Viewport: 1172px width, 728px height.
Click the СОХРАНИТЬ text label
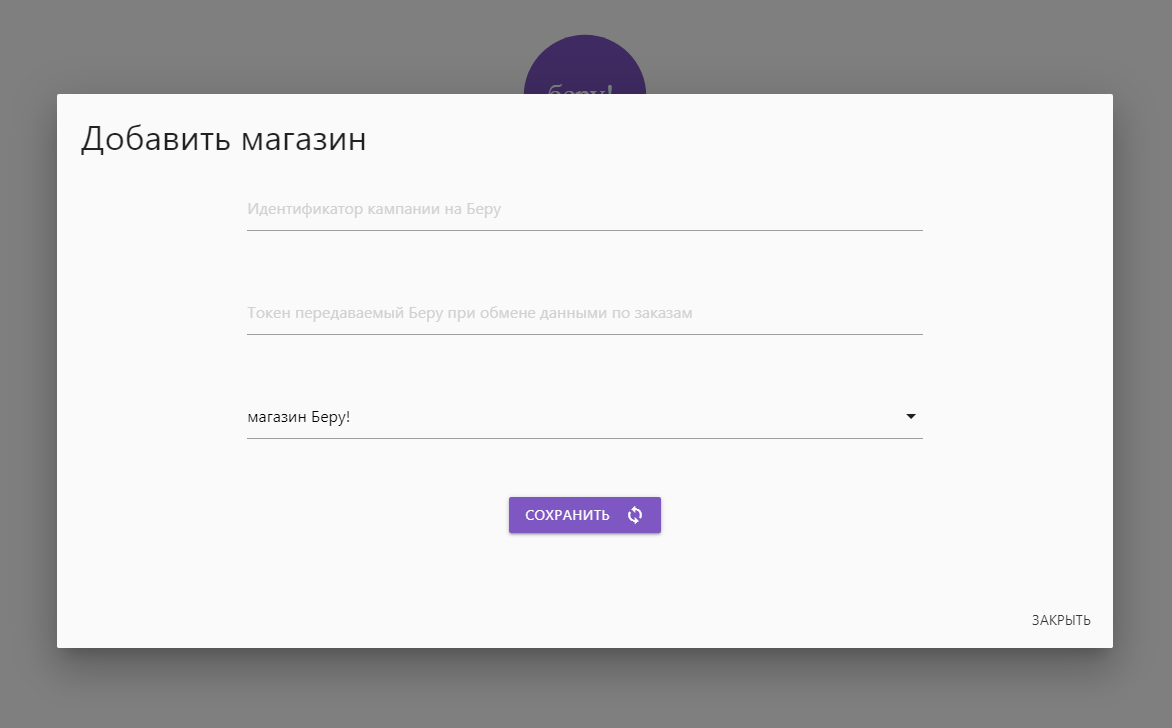[x=567, y=515]
